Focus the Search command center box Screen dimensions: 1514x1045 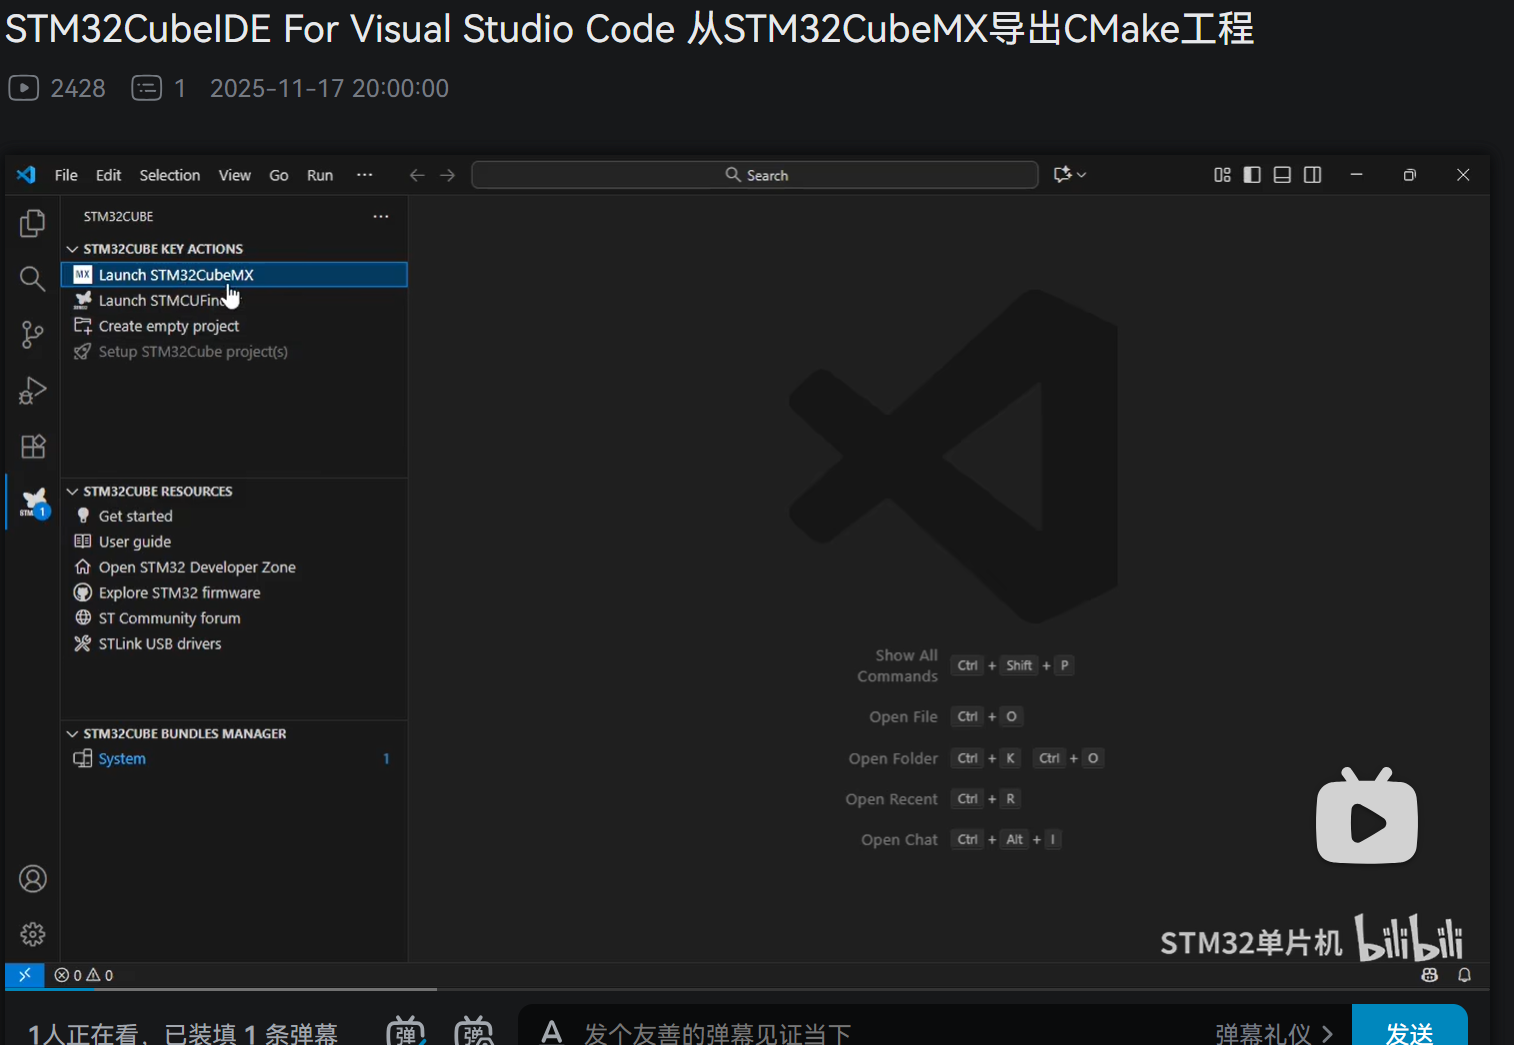coord(755,175)
